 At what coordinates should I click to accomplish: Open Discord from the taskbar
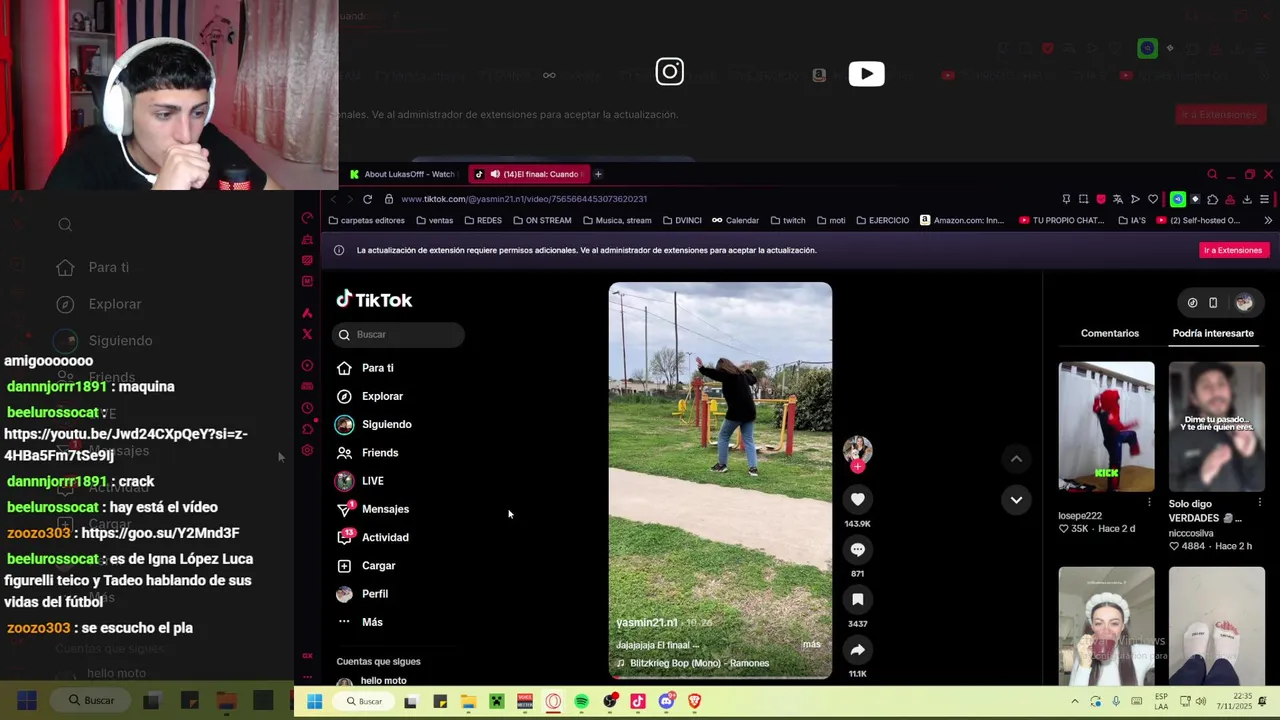point(666,702)
